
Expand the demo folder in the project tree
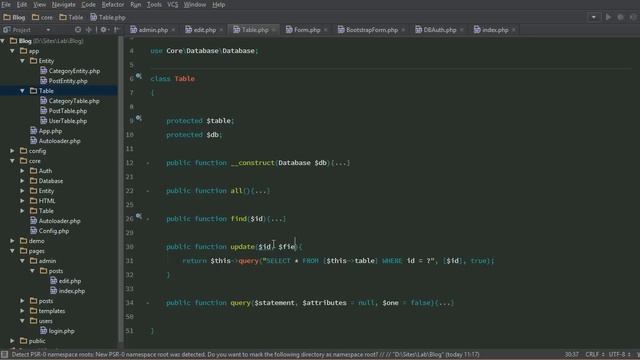click(x=12, y=241)
